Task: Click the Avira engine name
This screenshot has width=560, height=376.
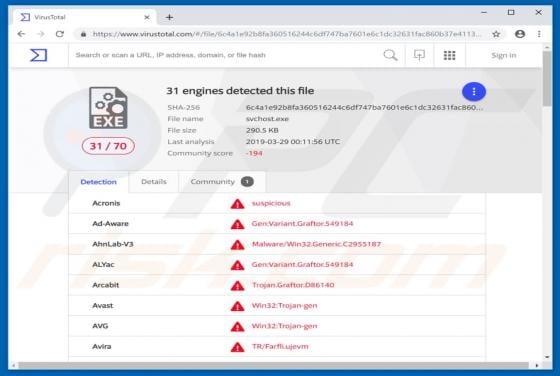Action: 102,346
